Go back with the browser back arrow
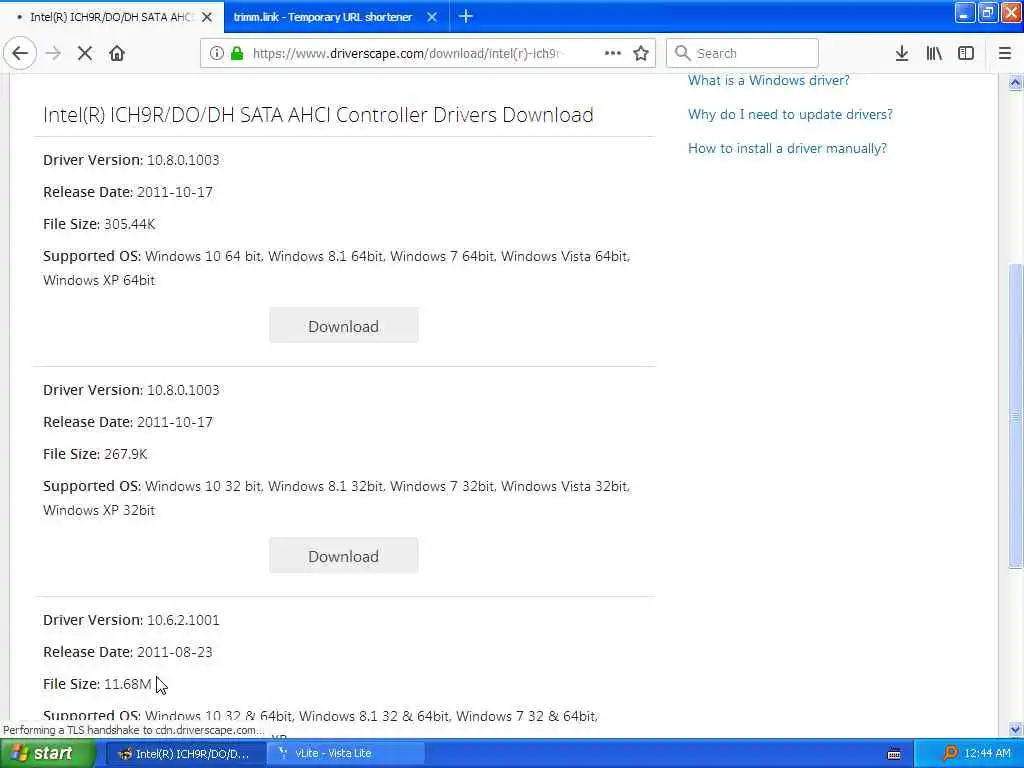Image resolution: width=1024 pixels, height=768 pixels. pos(20,54)
